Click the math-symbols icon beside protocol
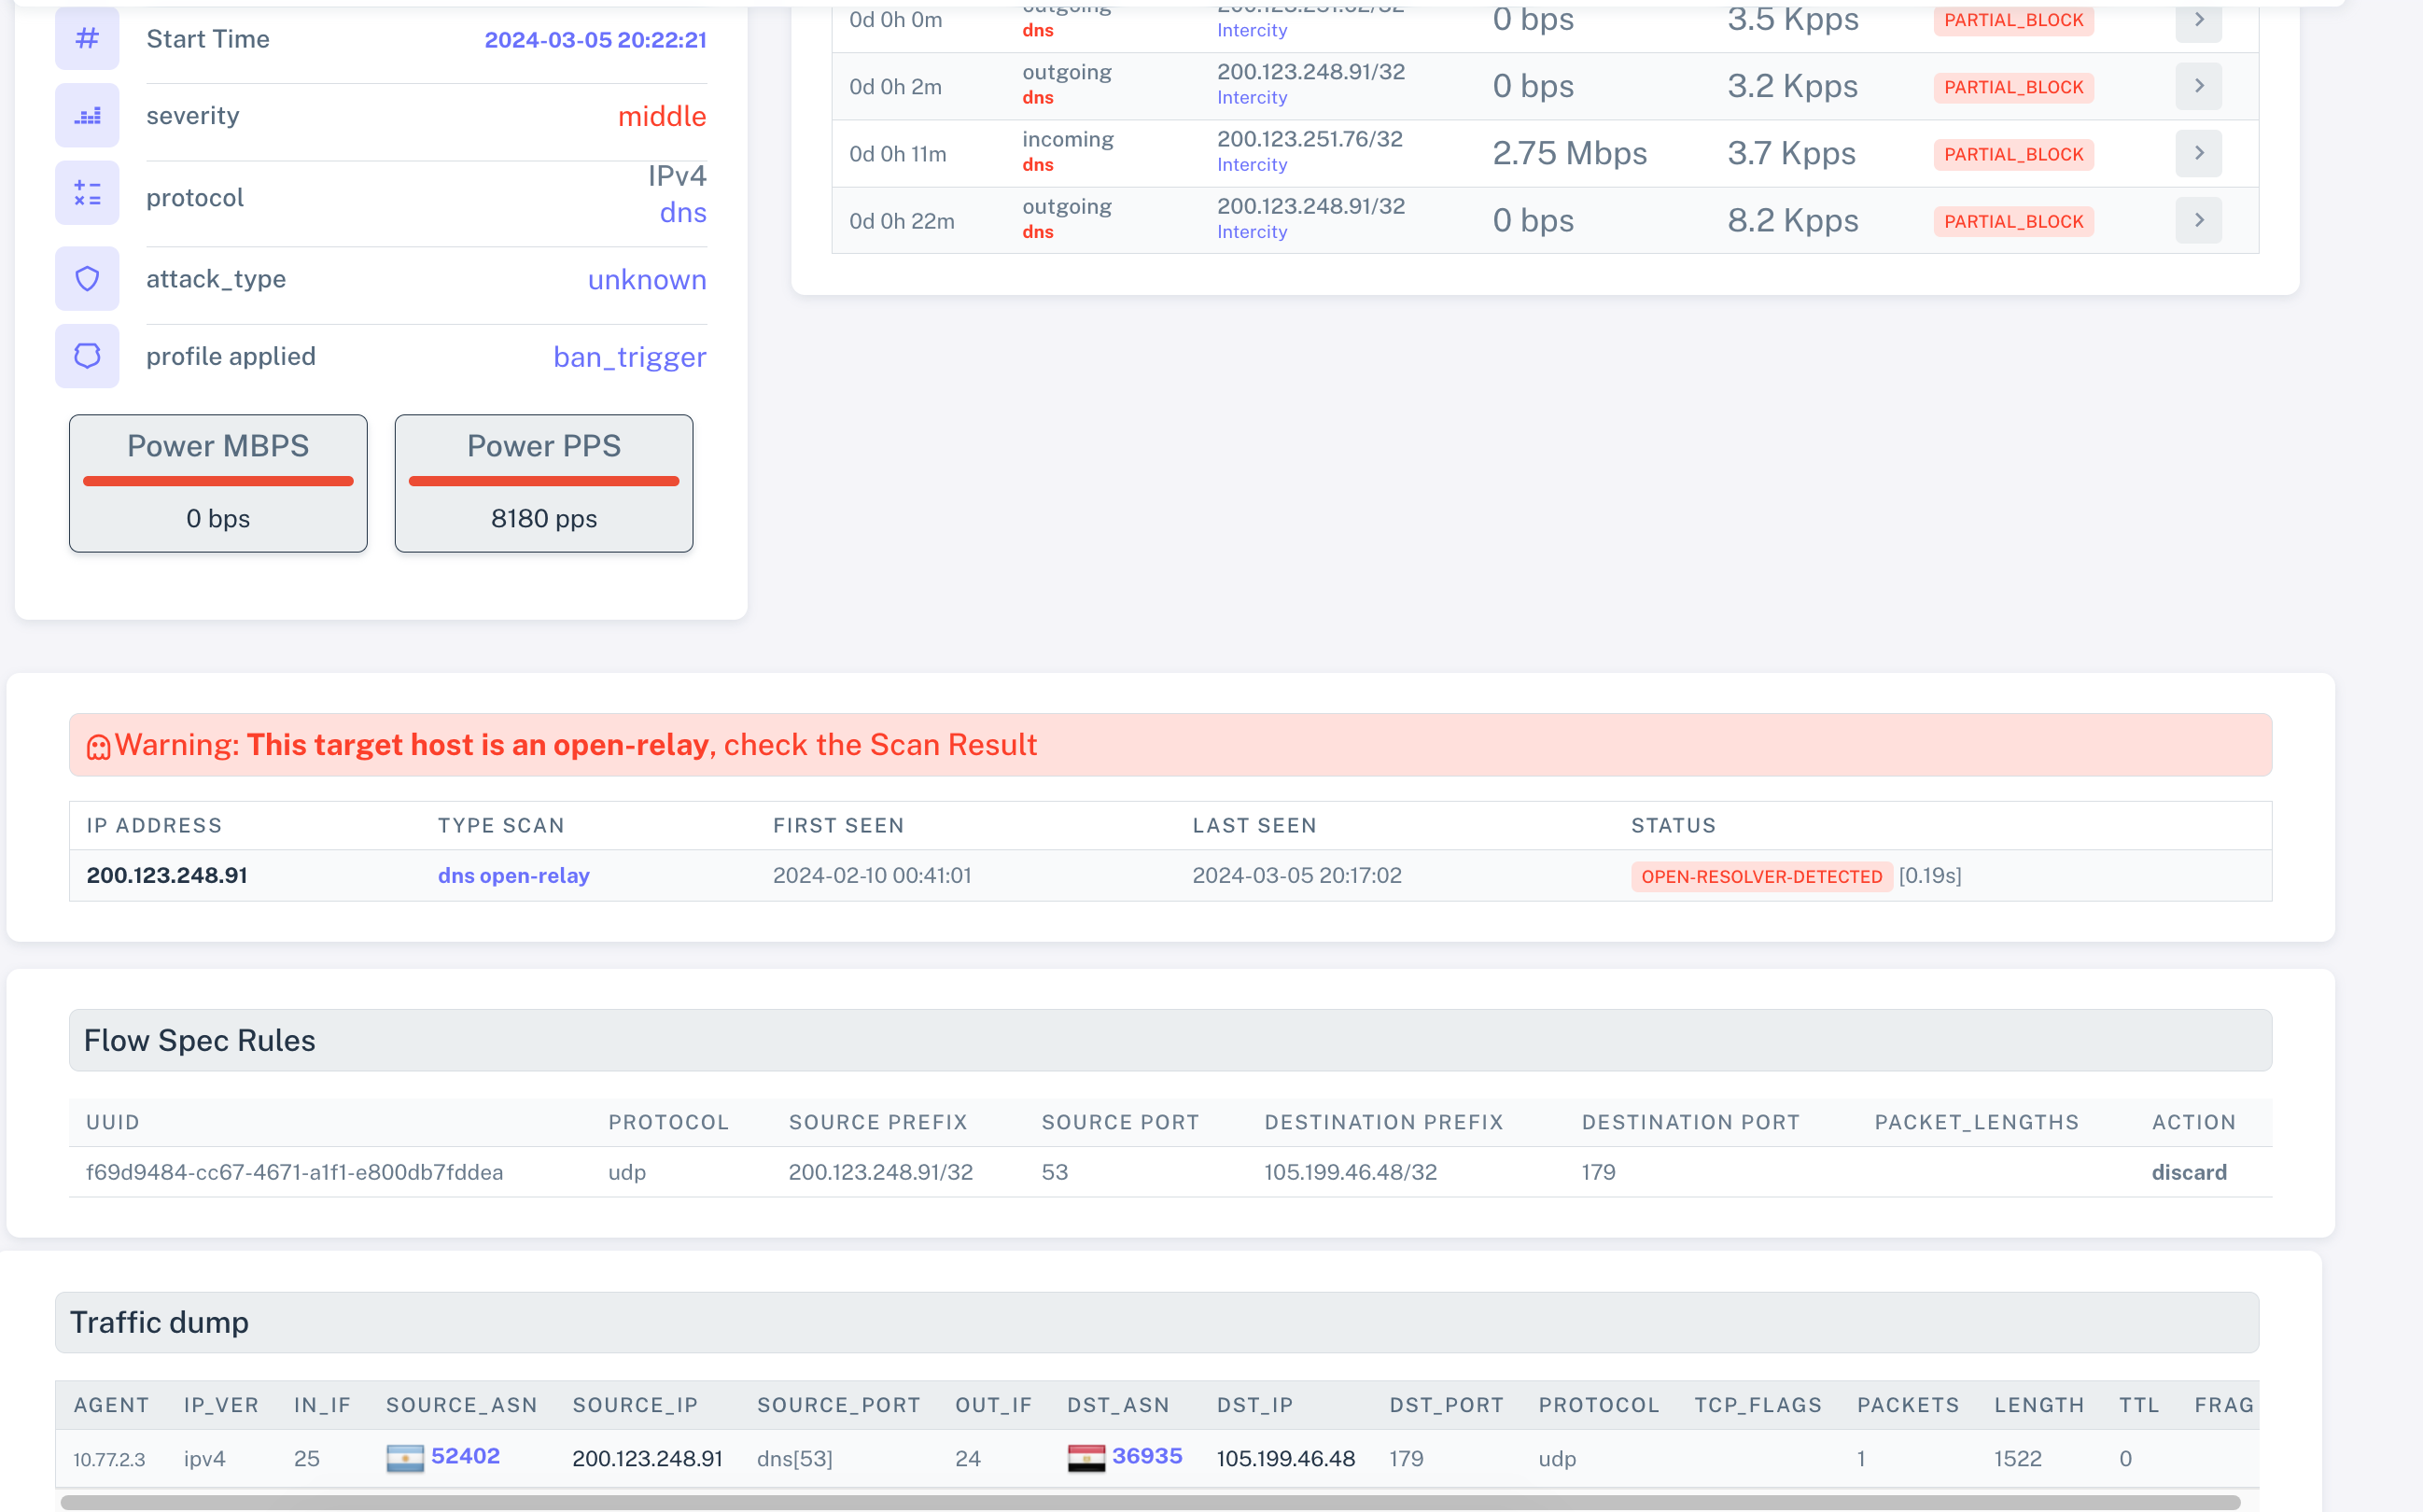 [x=87, y=193]
